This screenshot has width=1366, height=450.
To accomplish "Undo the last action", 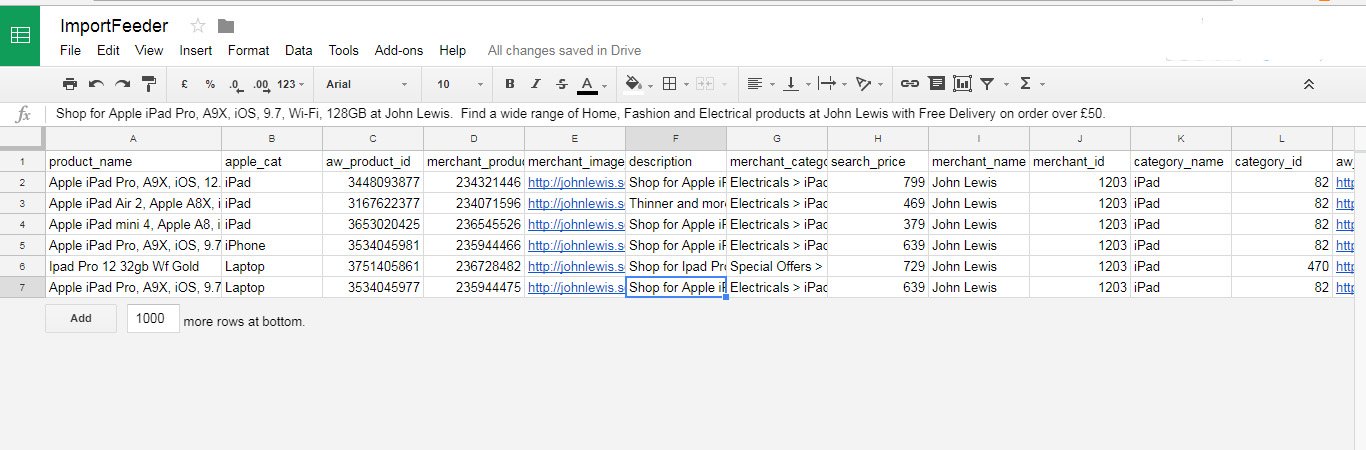I will click(x=96, y=84).
